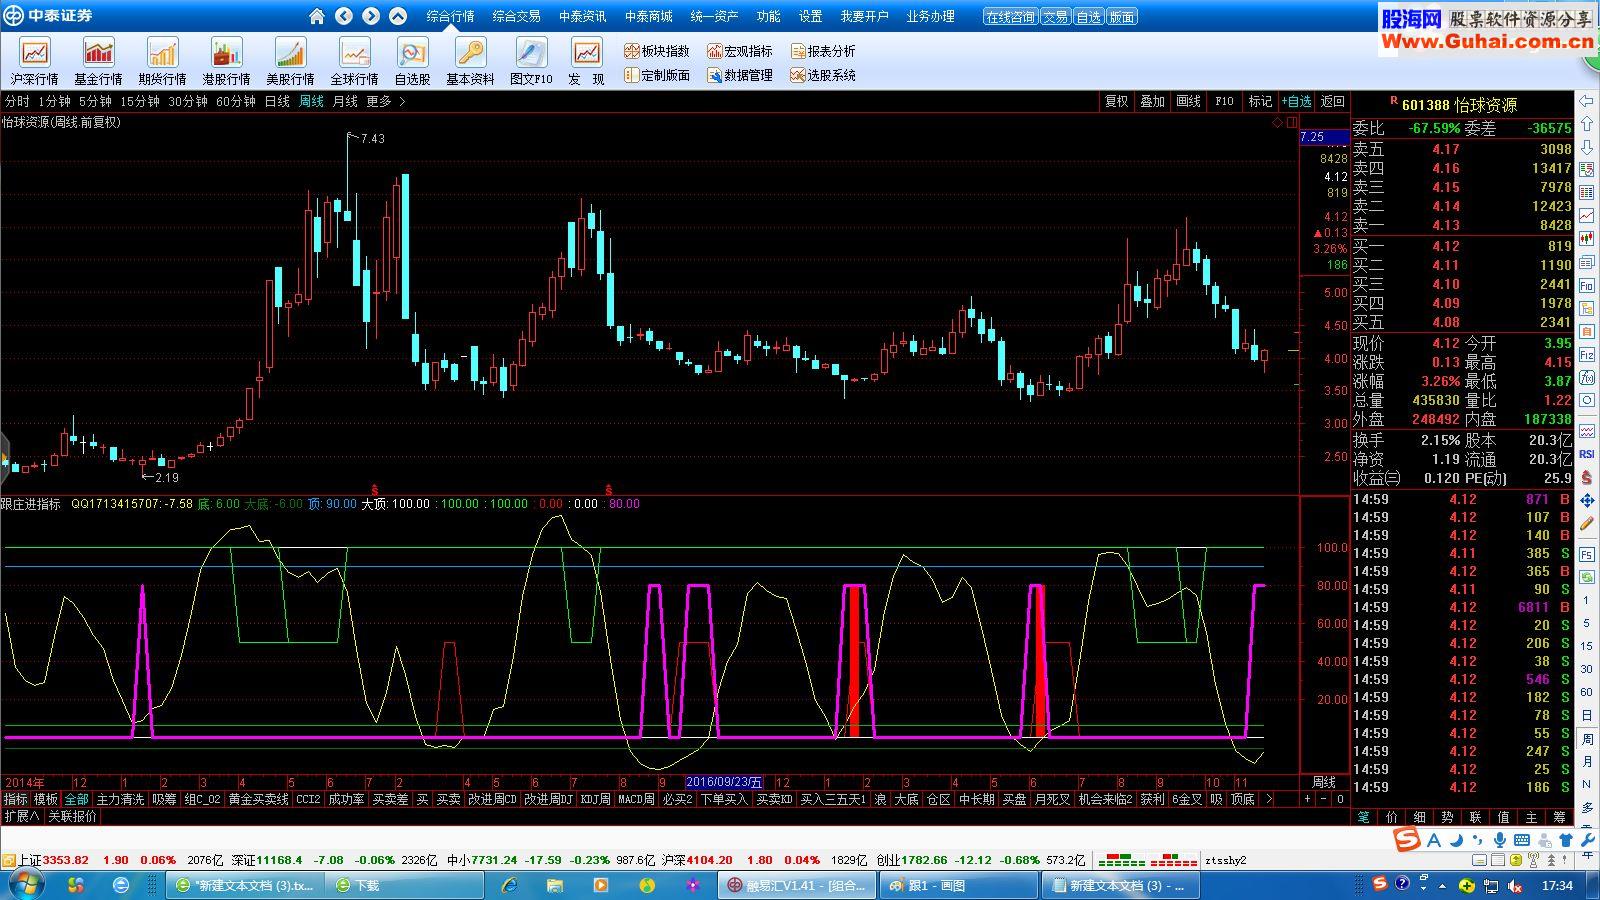Screen dimensions: 1600x900
Task: Click the 交易 button in title bar
Action: point(1055,17)
